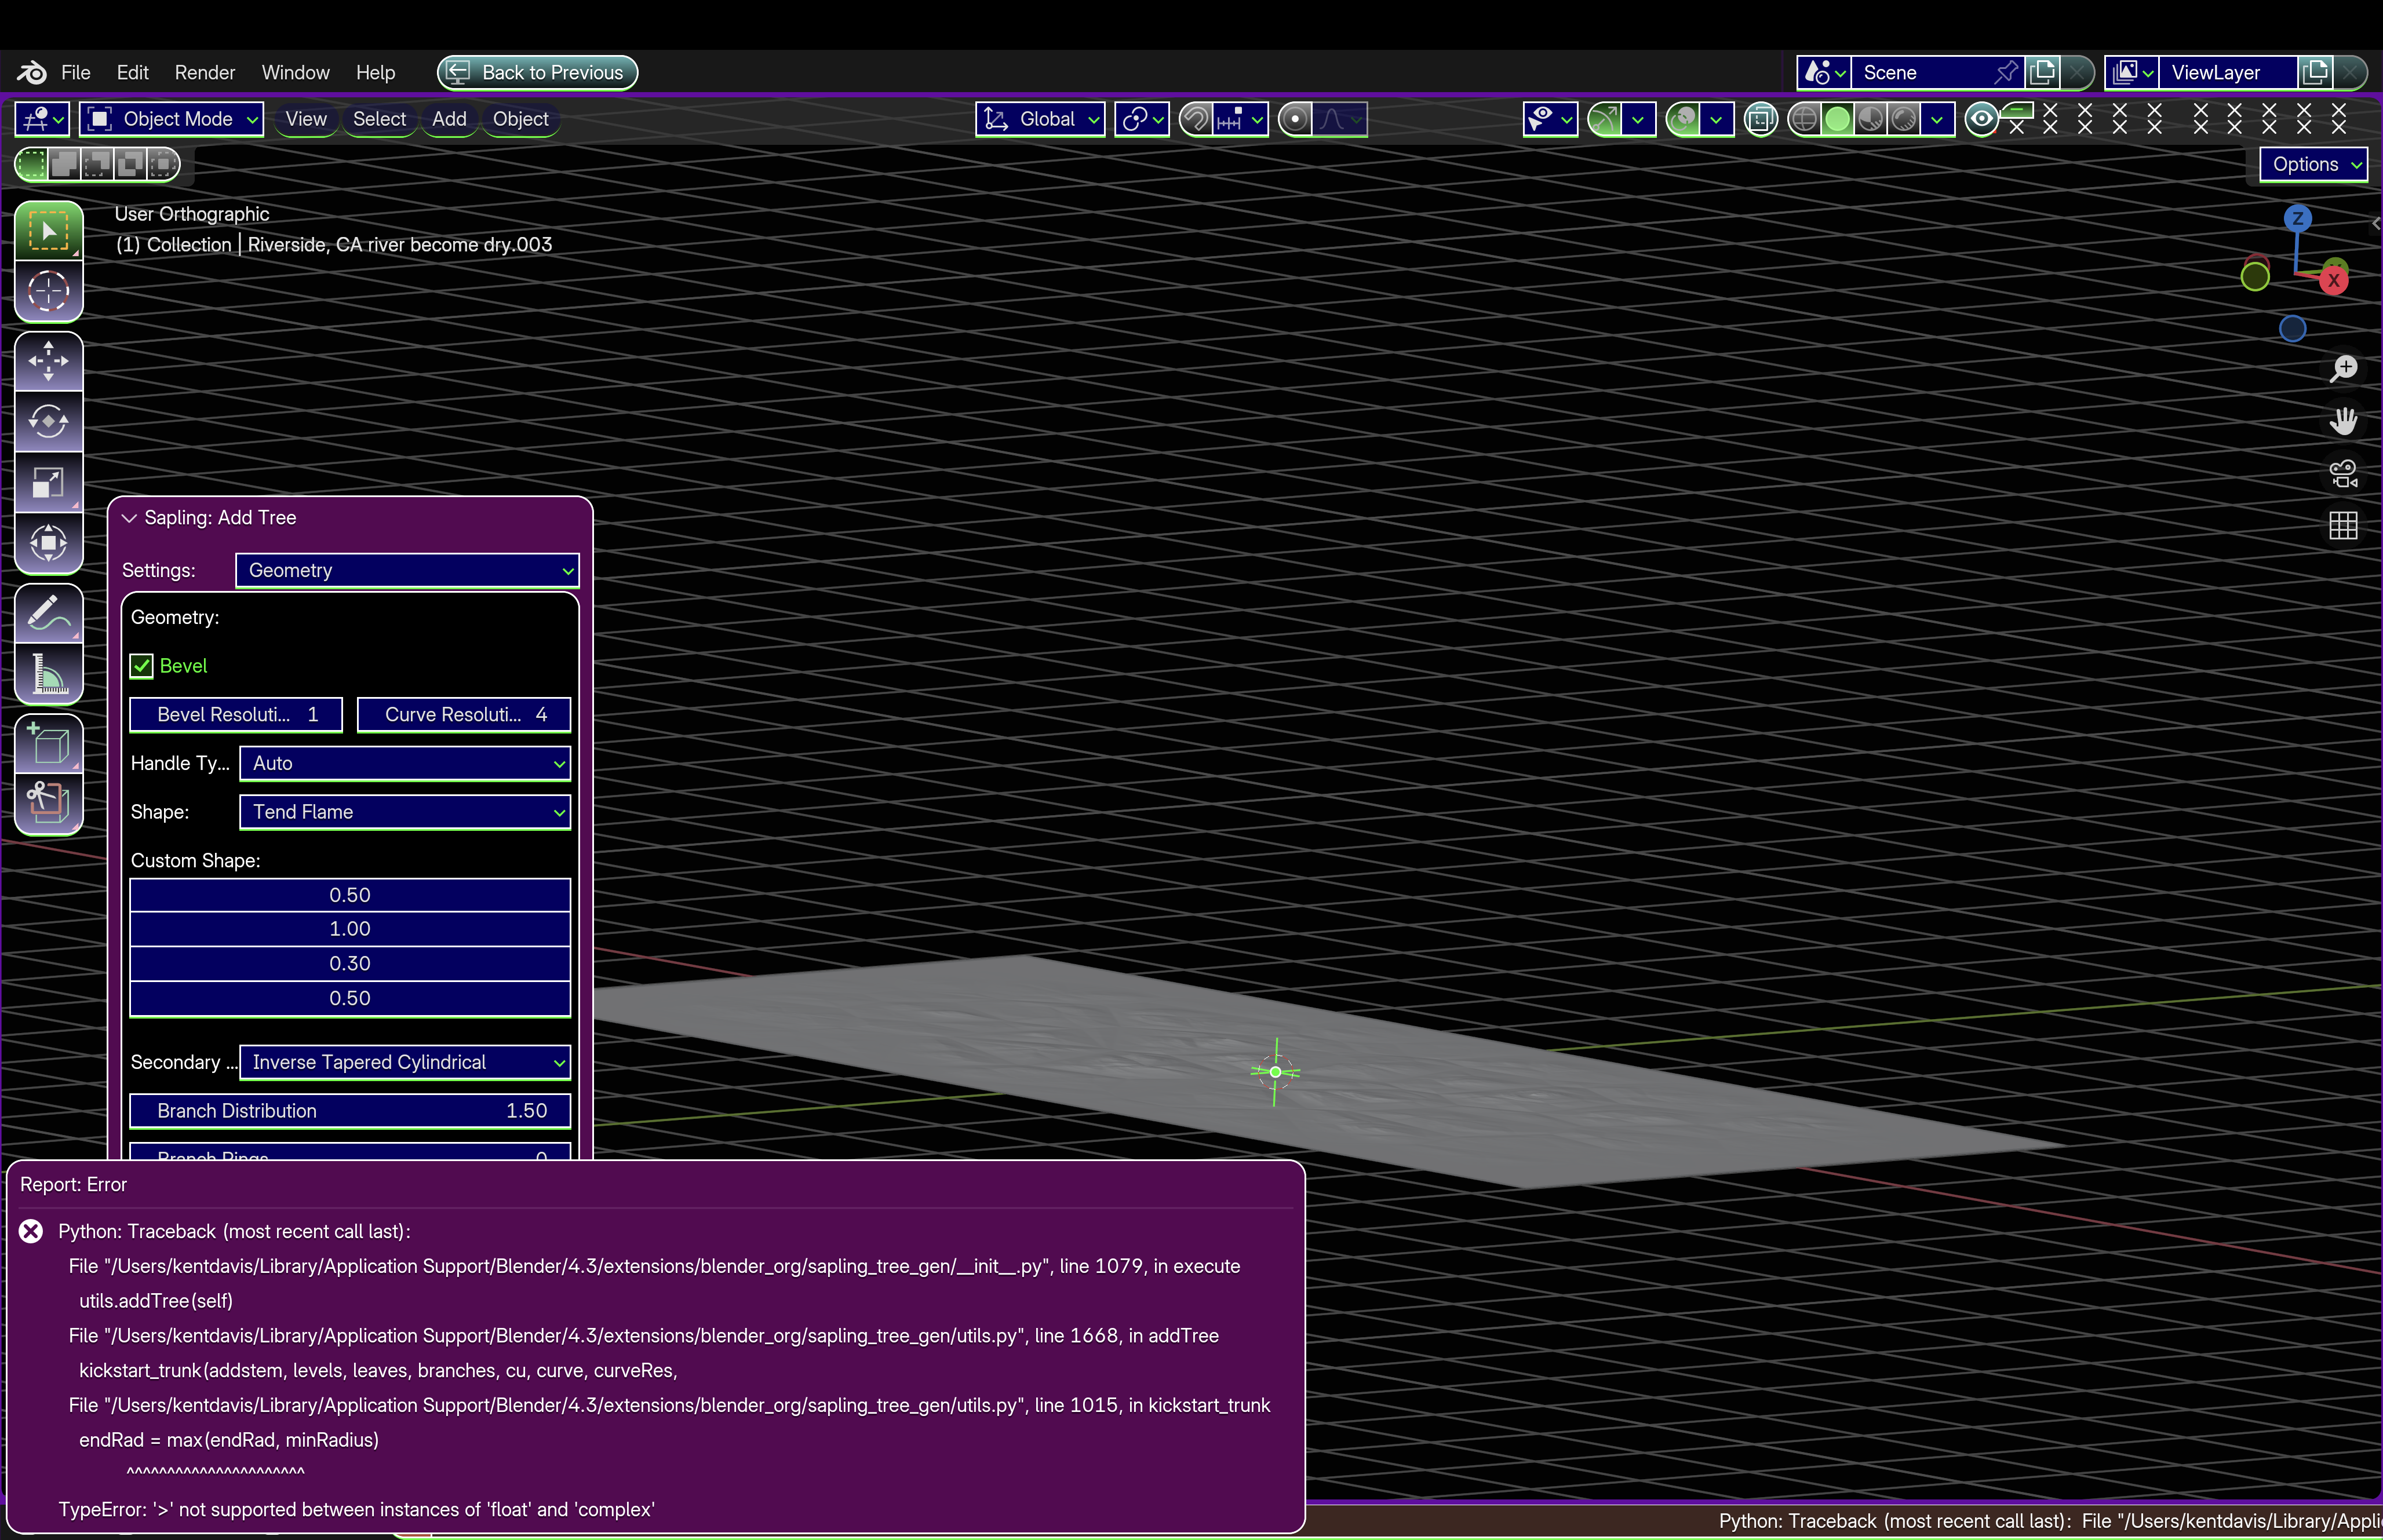2383x1540 pixels.
Task: Select the Transform tool
Action: tap(48, 543)
